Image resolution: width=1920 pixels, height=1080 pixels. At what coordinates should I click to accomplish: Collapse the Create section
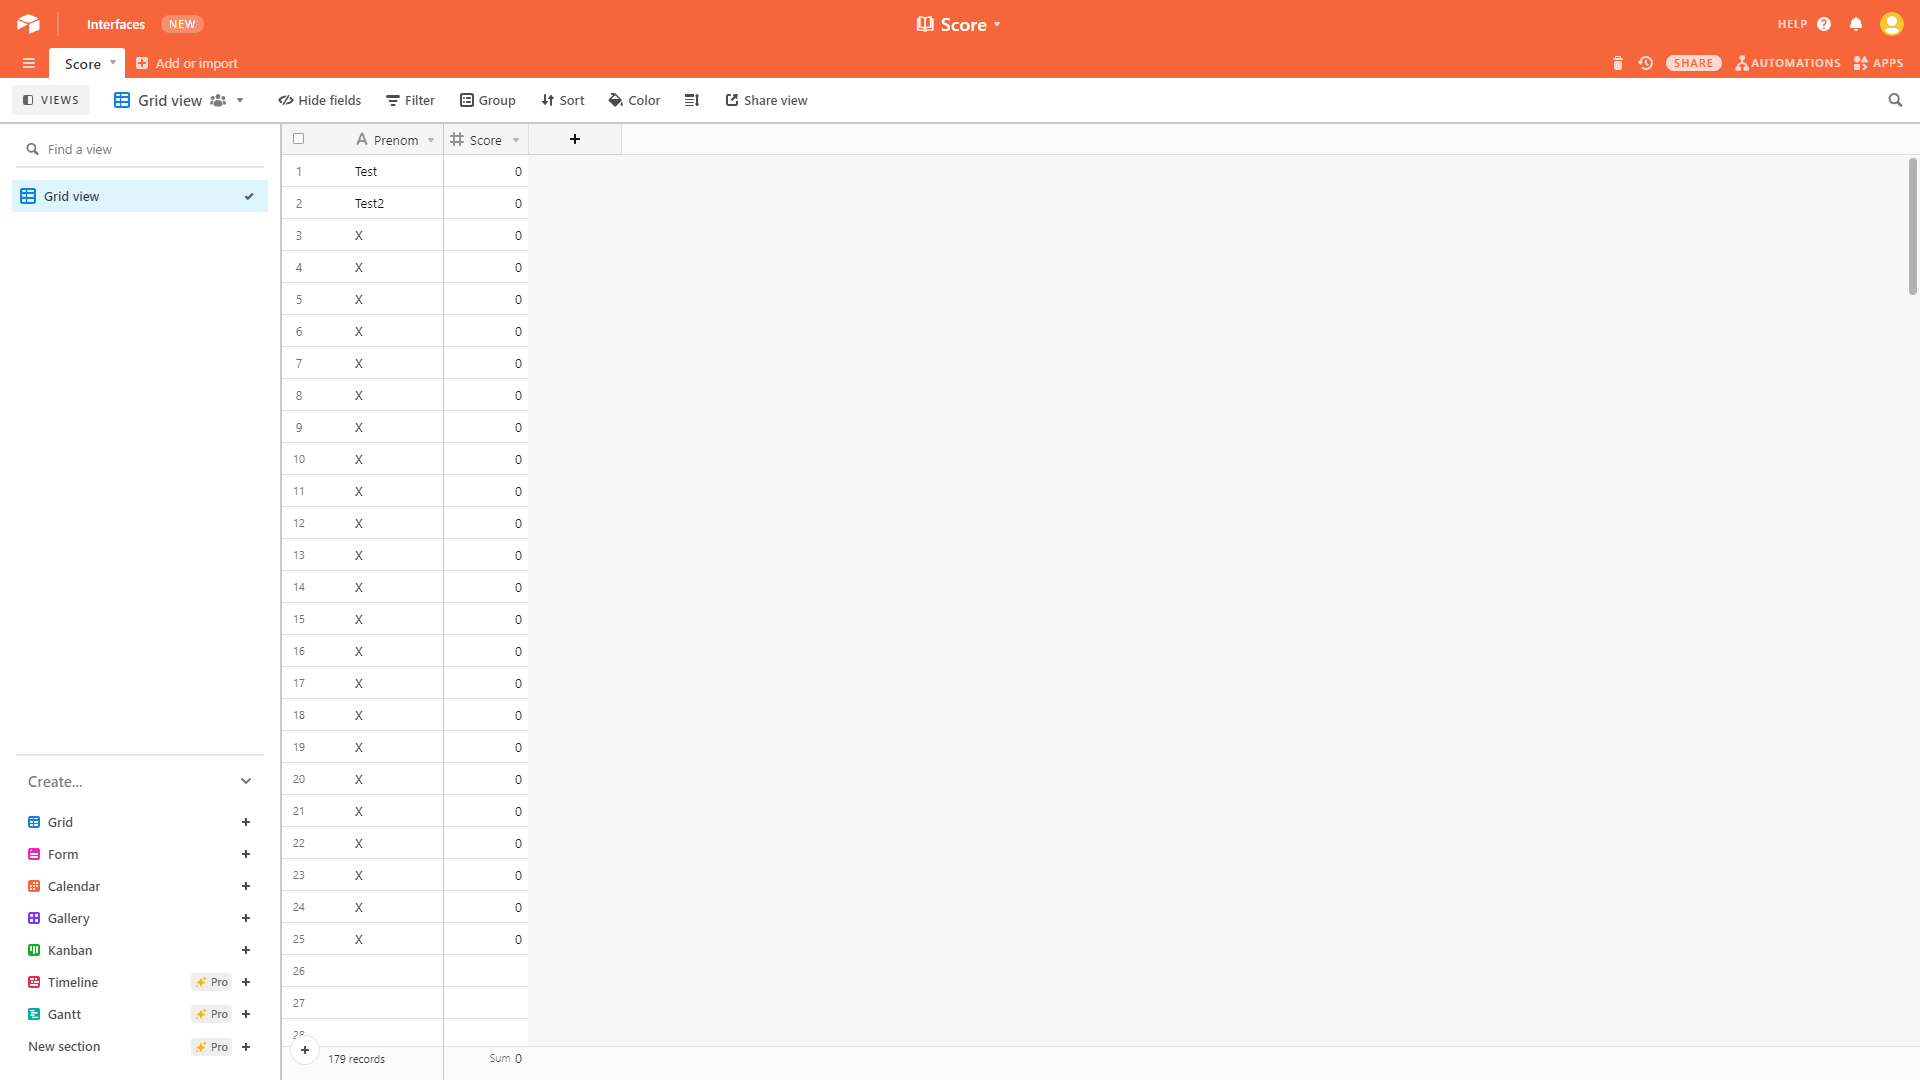click(x=246, y=781)
